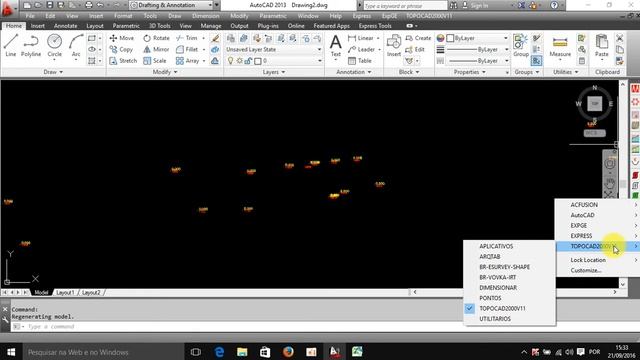Choose the Array tool

click(x=187, y=61)
